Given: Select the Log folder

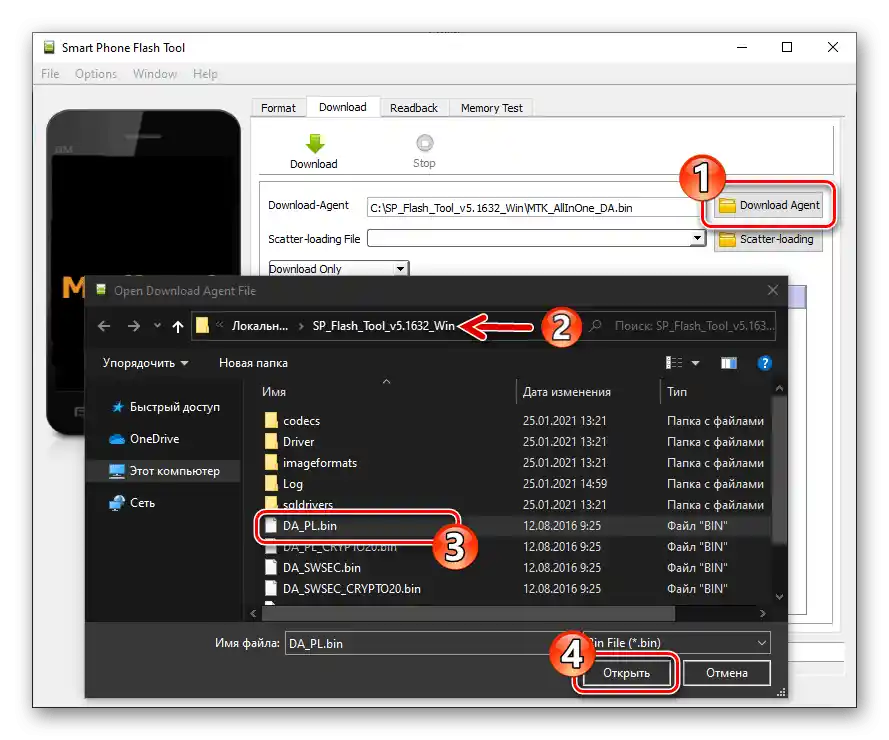Looking at the screenshot, I should pos(293,484).
